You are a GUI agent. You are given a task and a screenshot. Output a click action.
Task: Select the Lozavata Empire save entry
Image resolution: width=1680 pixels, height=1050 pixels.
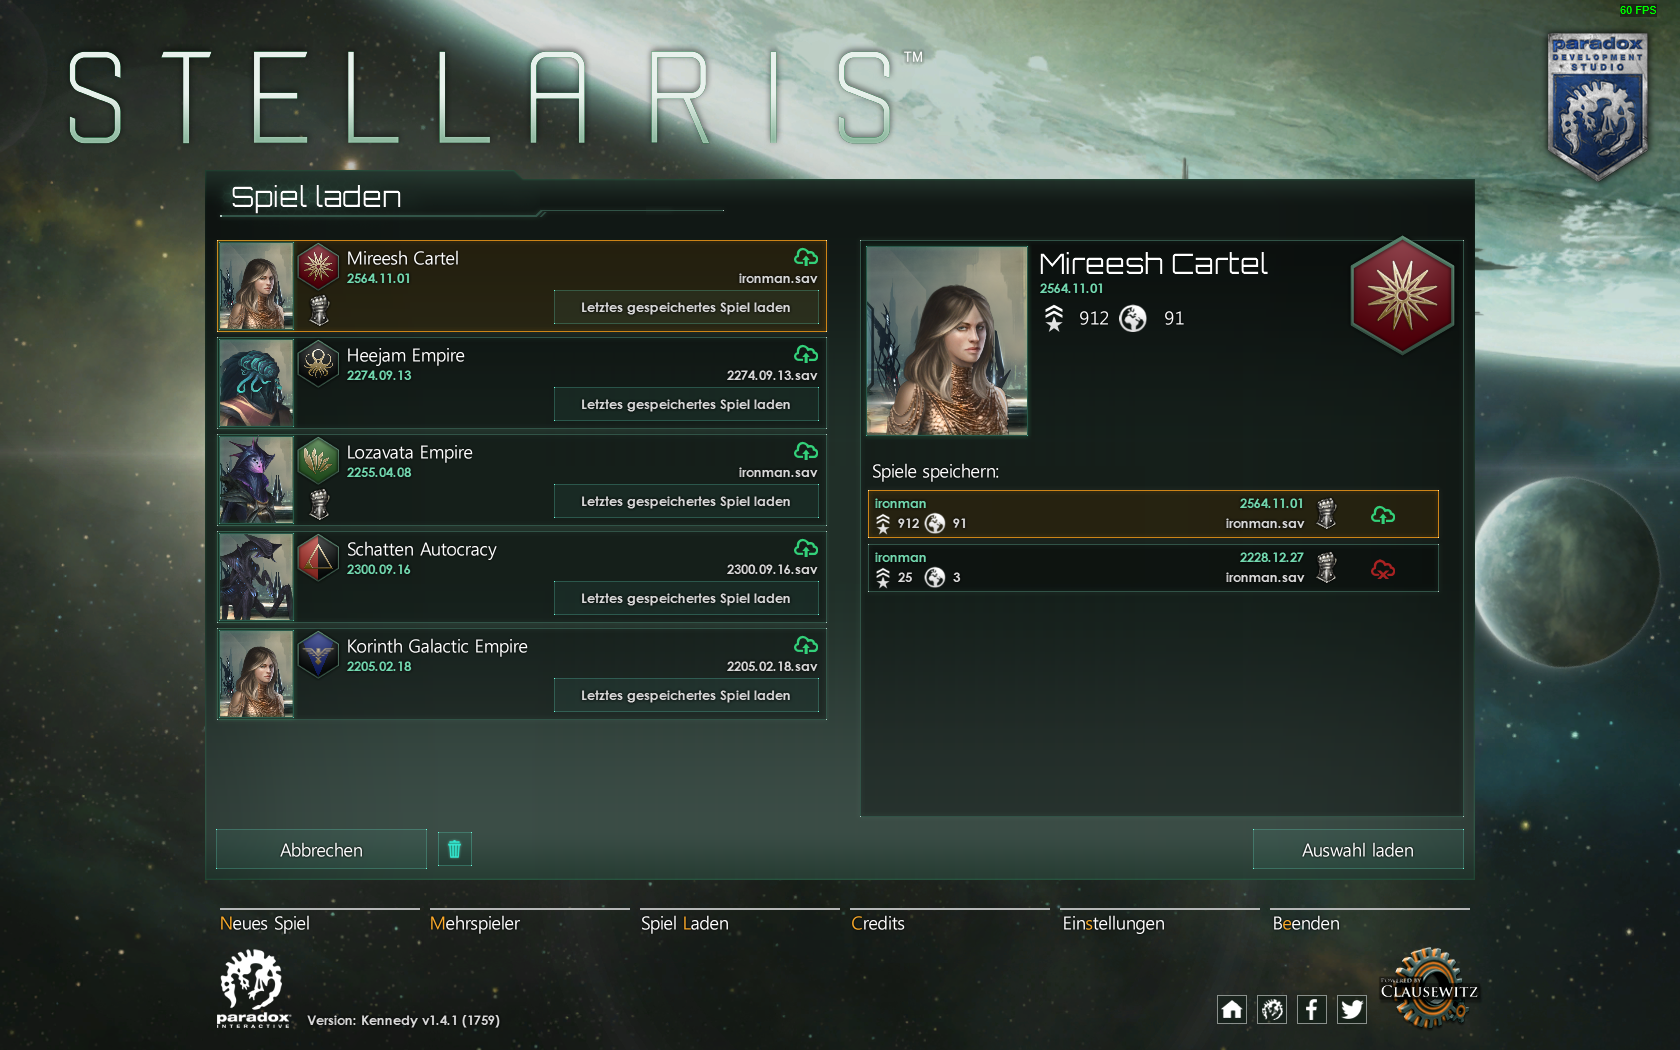click(x=522, y=480)
